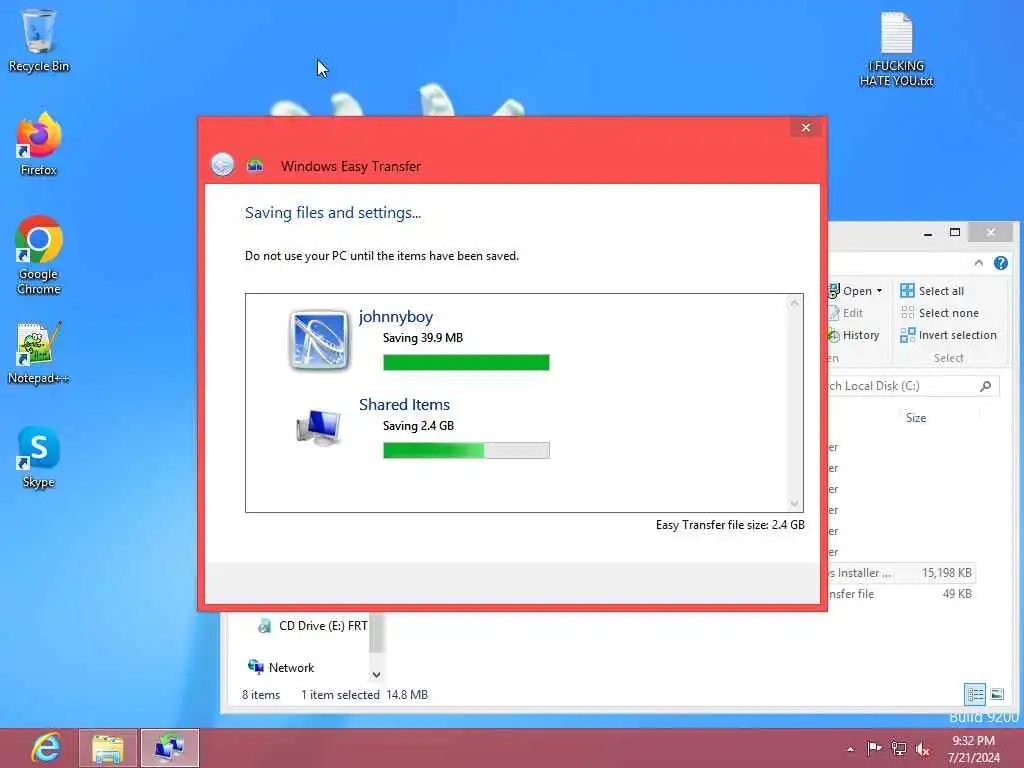Click the search magnifier icon in Explorer
Viewport: 1024px width, 768px height.
[x=985, y=386]
